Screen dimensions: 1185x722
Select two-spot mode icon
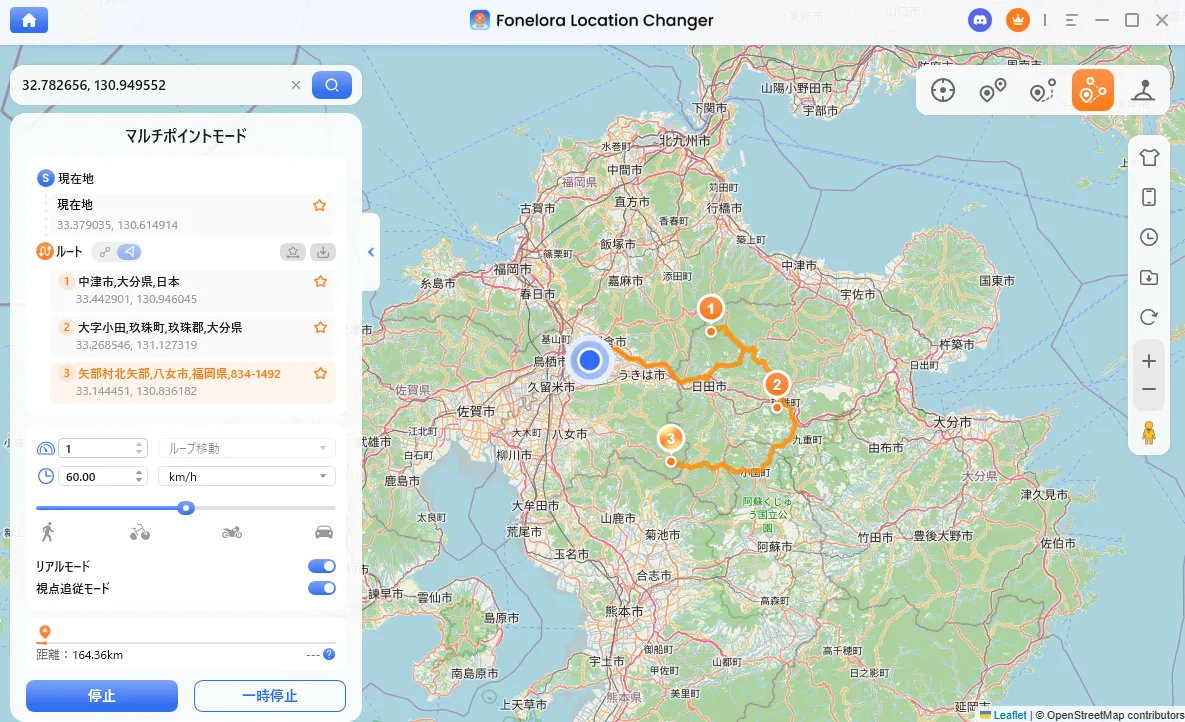pyautogui.click(x=992, y=91)
